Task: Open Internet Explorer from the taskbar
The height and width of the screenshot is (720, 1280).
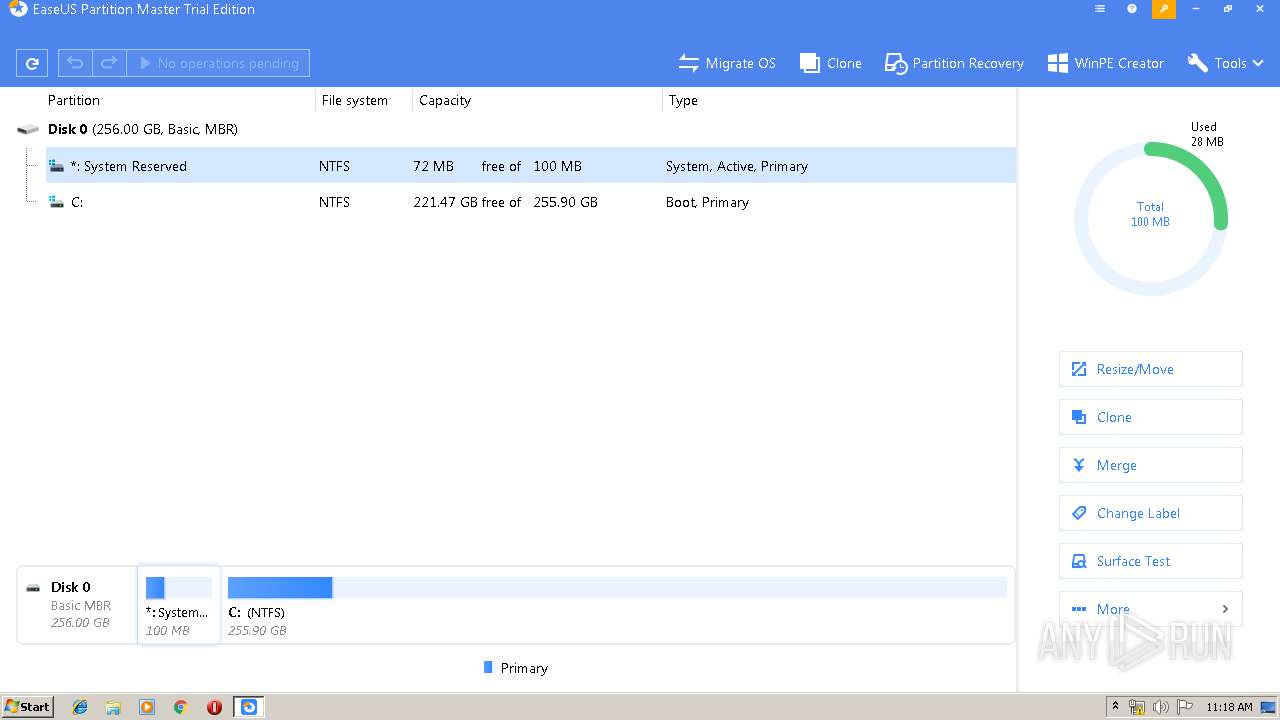Action: click(x=80, y=707)
